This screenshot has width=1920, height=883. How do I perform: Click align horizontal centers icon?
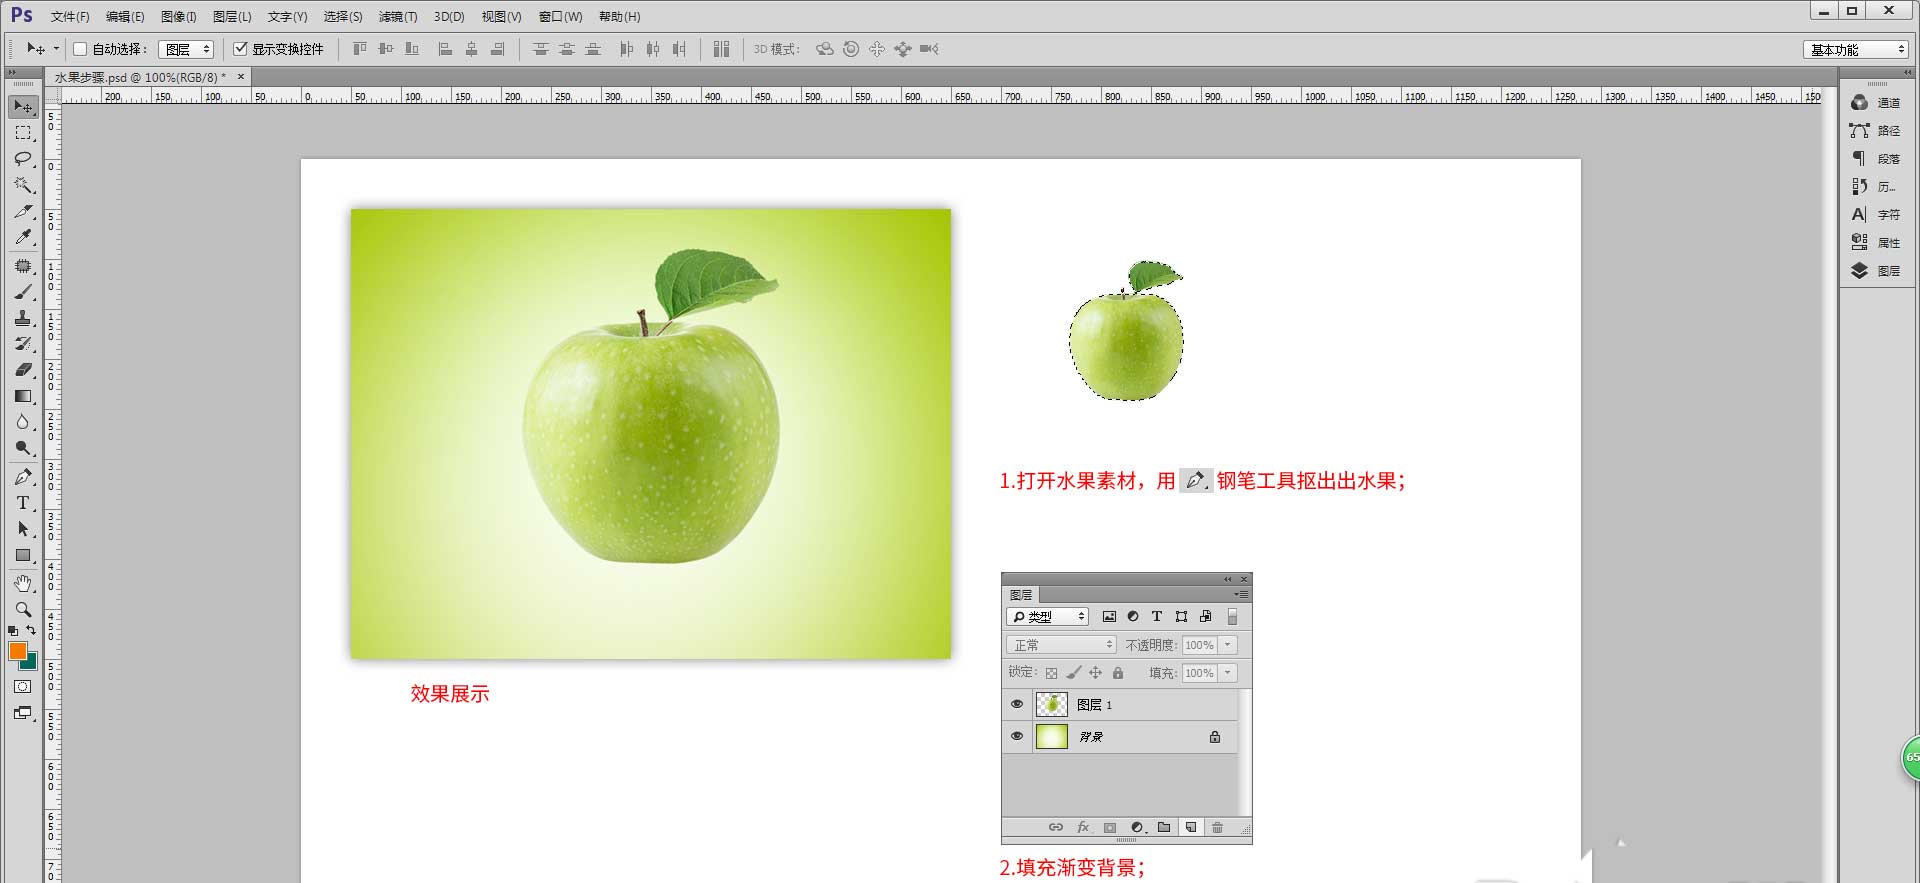(472, 49)
